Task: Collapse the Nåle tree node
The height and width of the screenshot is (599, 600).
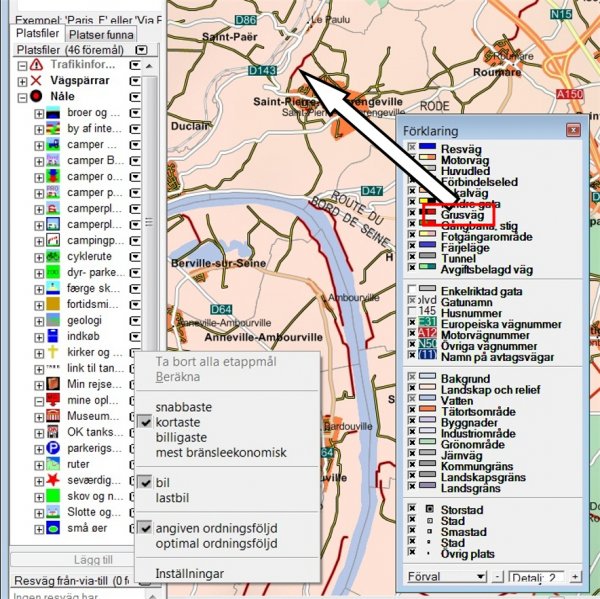Action: tap(21, 97)
